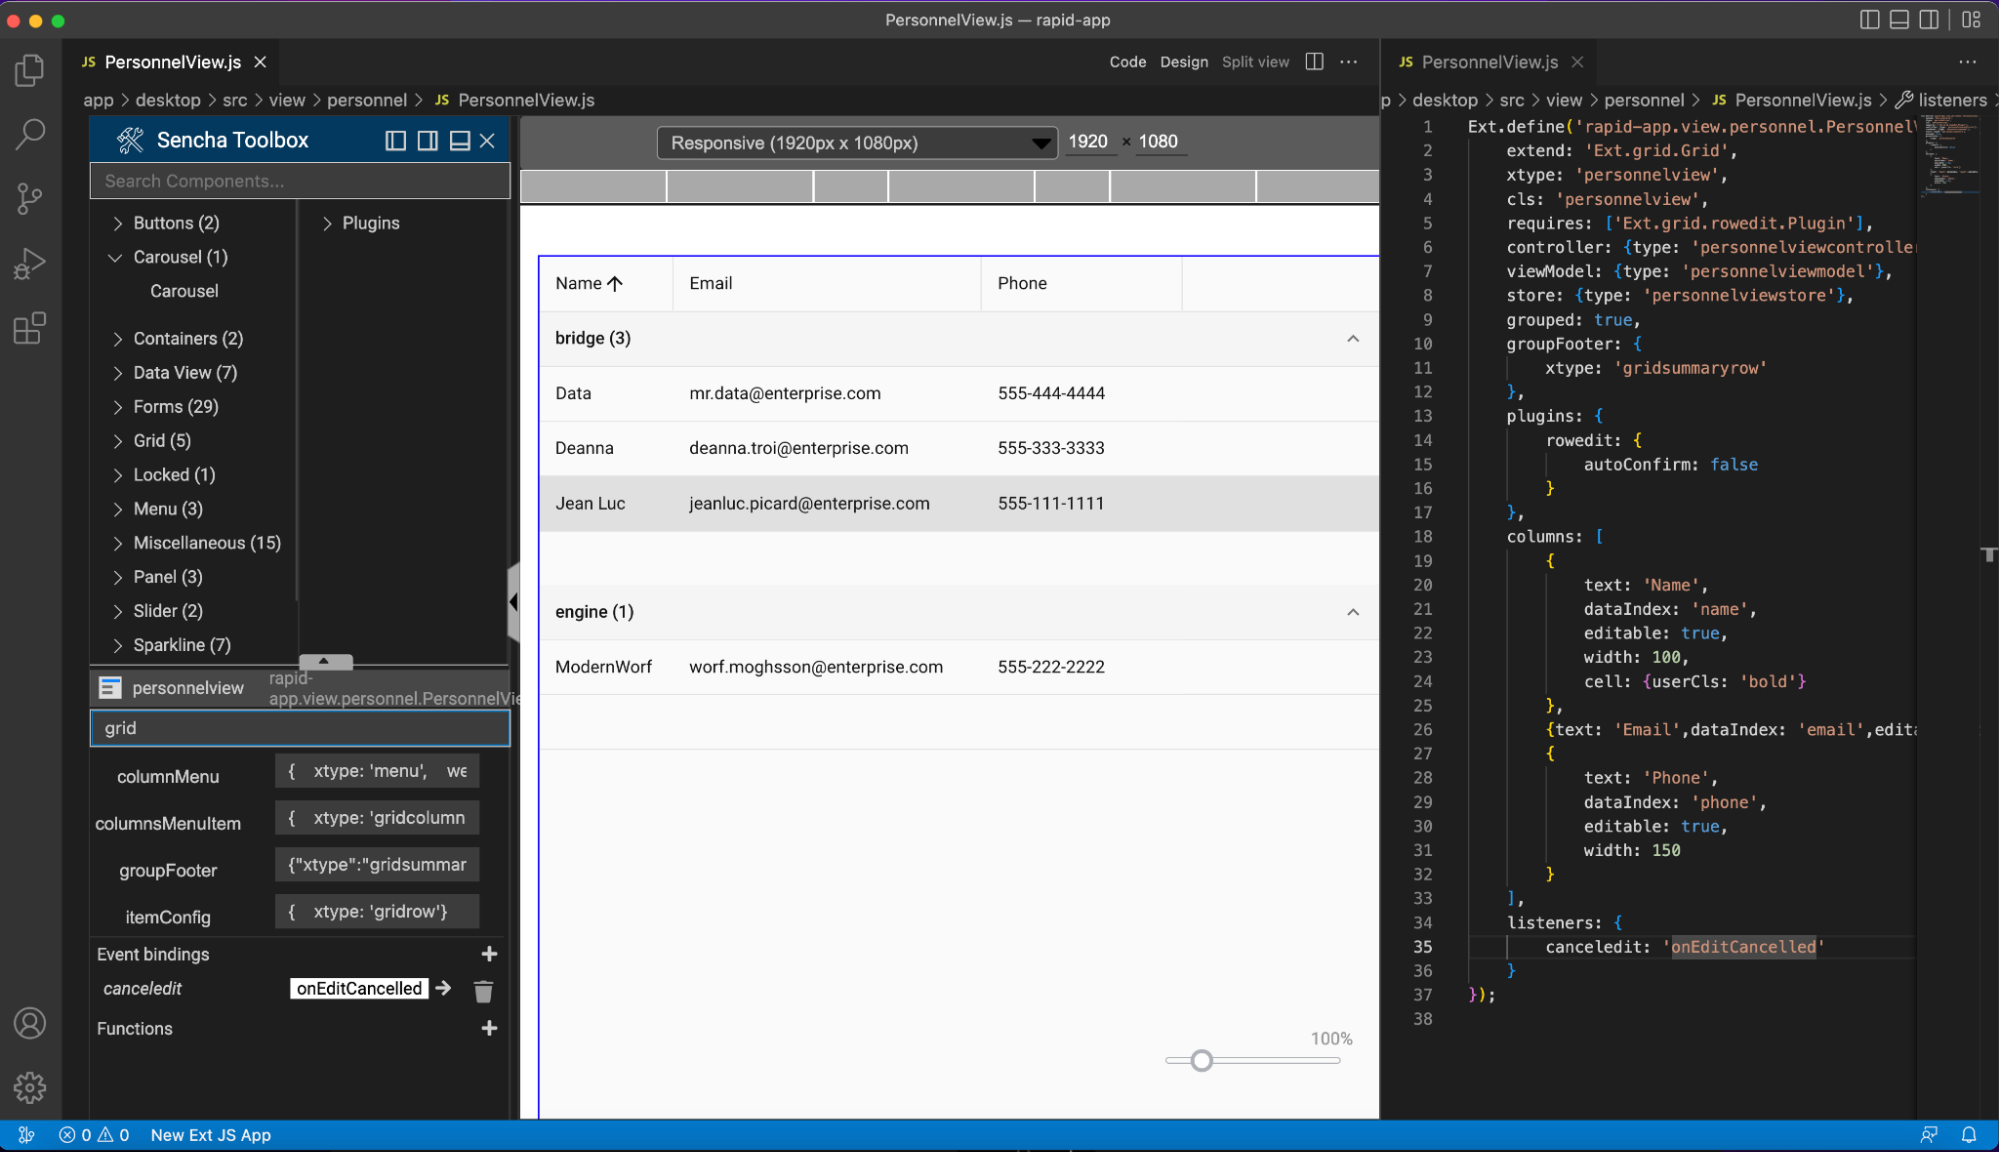Select the Jean Luc grid row
The height and width of the screenshot is (1152, 1999).
958,503
